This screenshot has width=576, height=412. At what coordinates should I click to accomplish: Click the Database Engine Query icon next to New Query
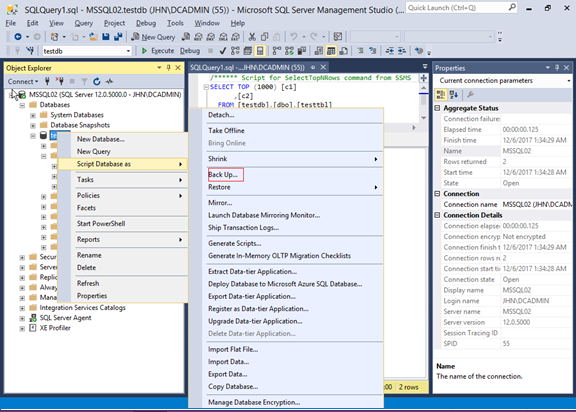(186, 37)
